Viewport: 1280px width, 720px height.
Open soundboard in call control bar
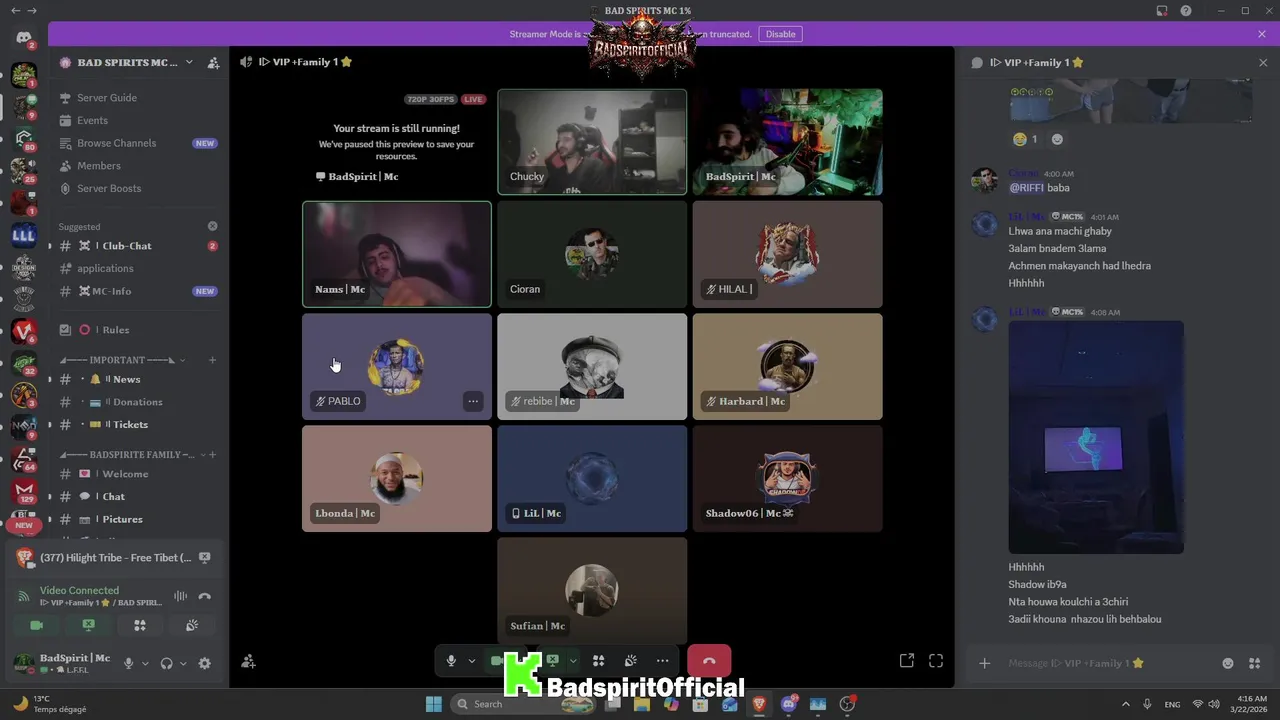pos(631,661)
